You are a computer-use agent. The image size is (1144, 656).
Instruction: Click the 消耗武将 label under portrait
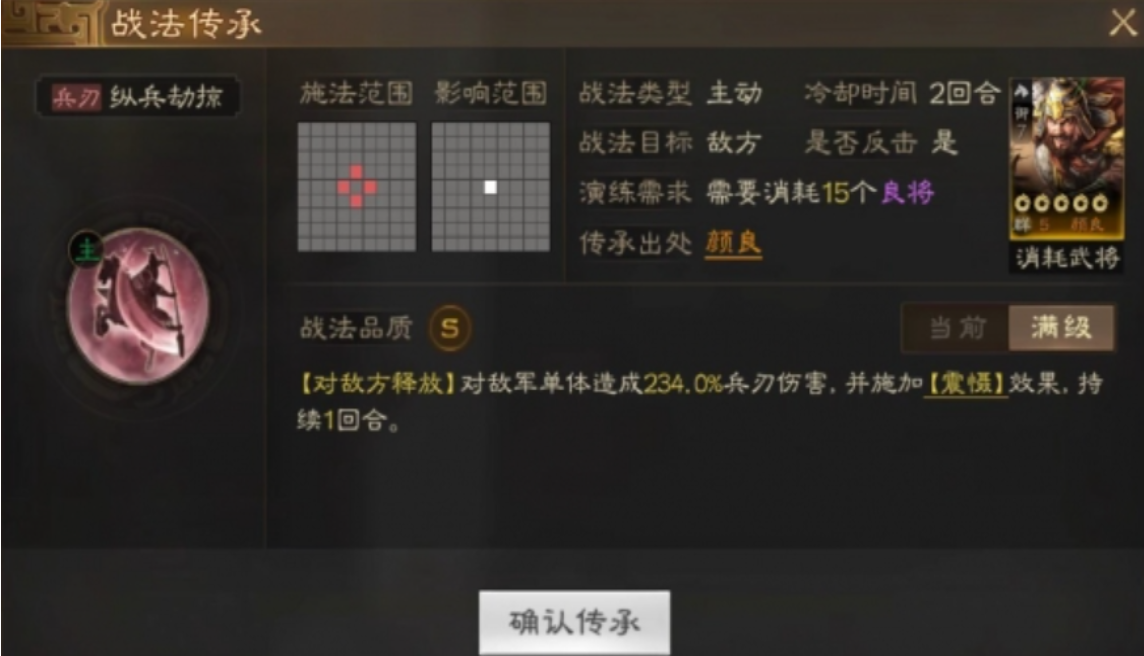tap(1067, 257)
